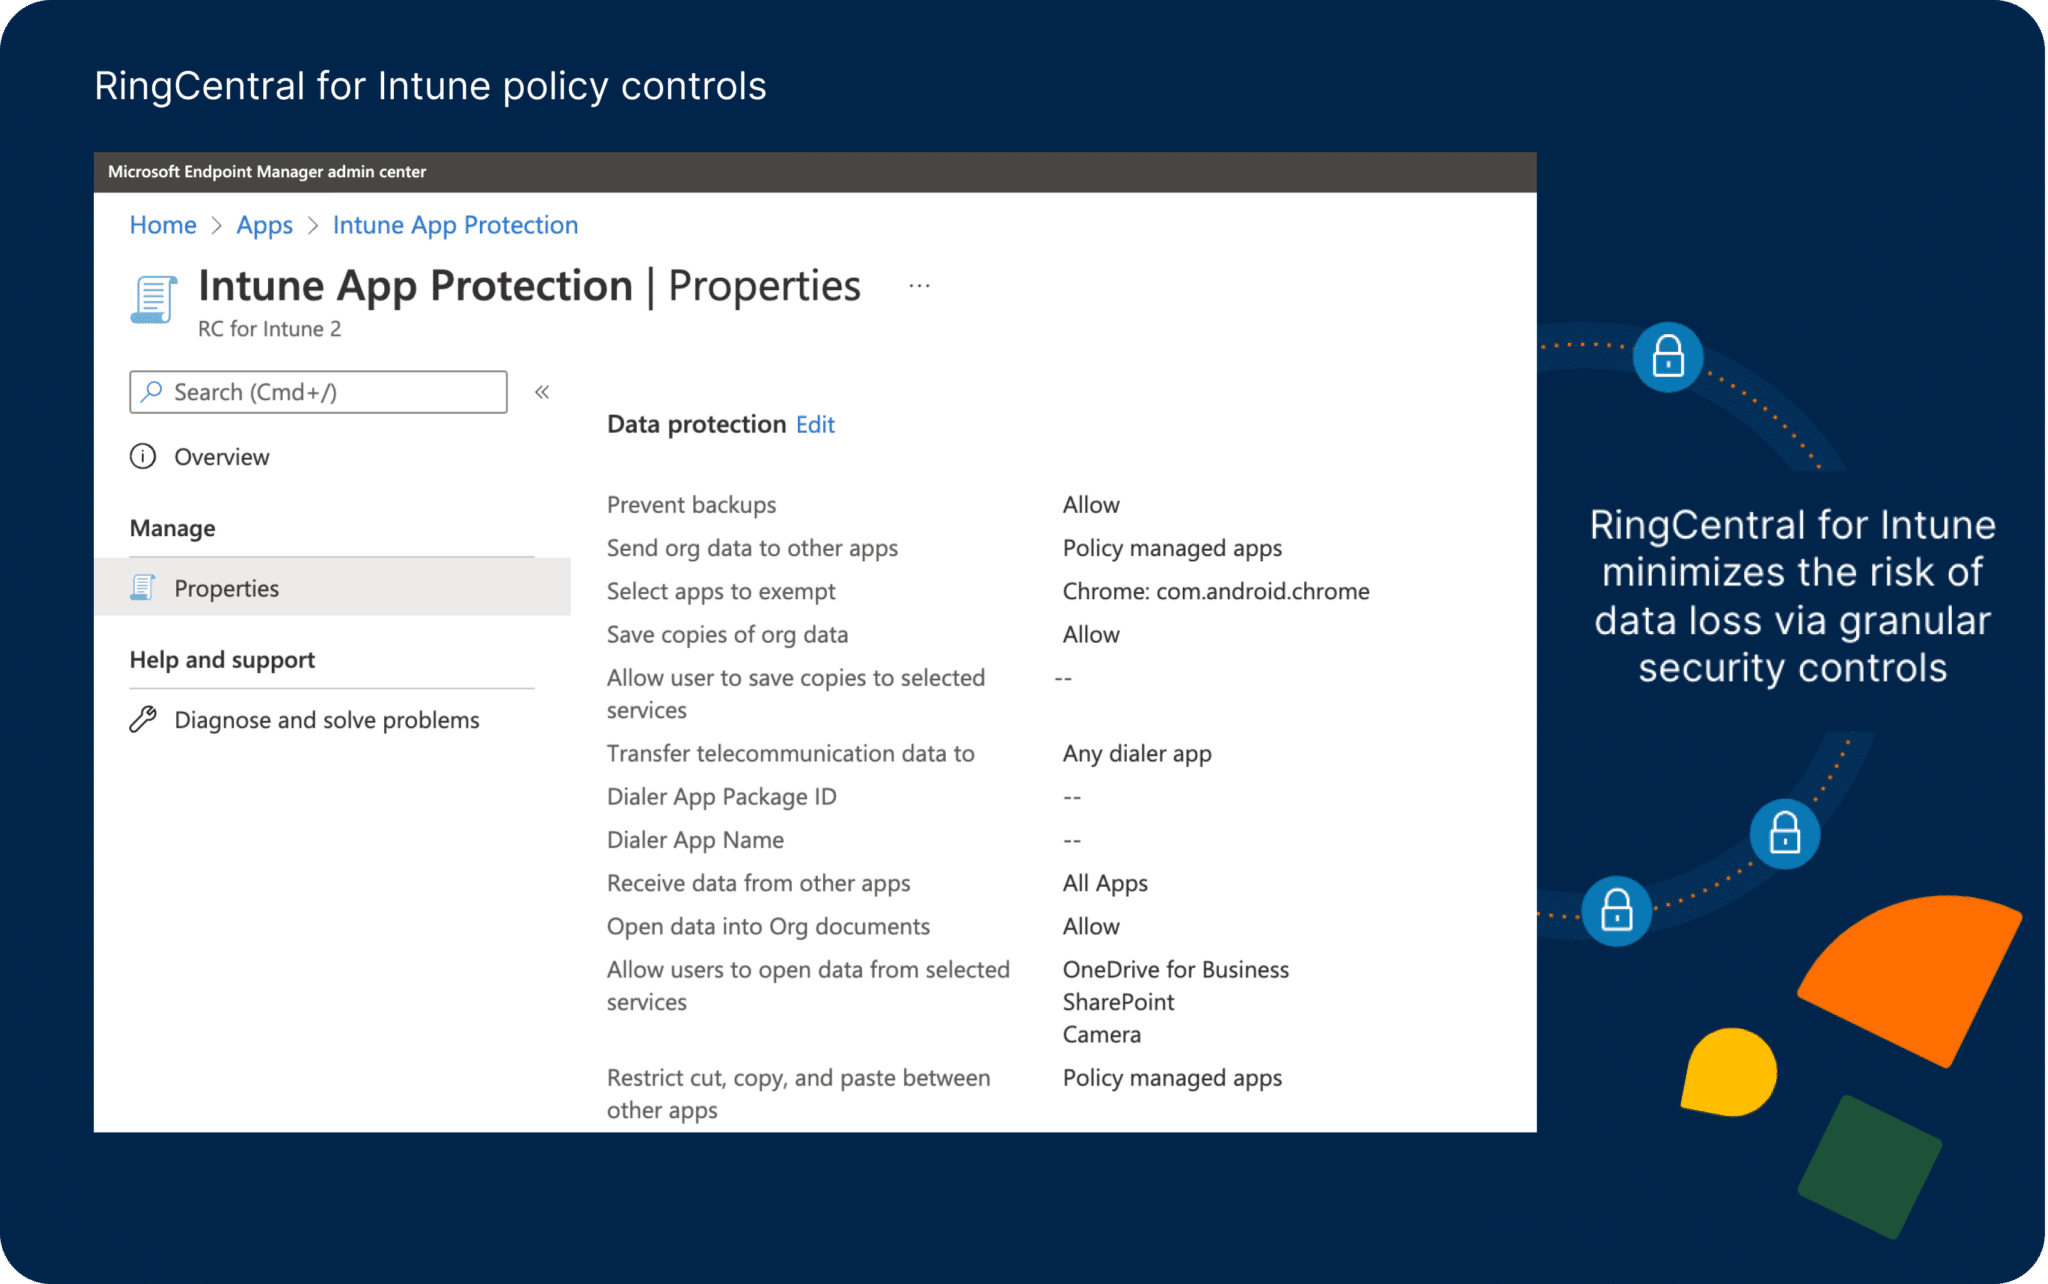This screenshot has height=1284, width=2048.
Task: Click the magnifier icon in search box
Action: coord(152,392)
